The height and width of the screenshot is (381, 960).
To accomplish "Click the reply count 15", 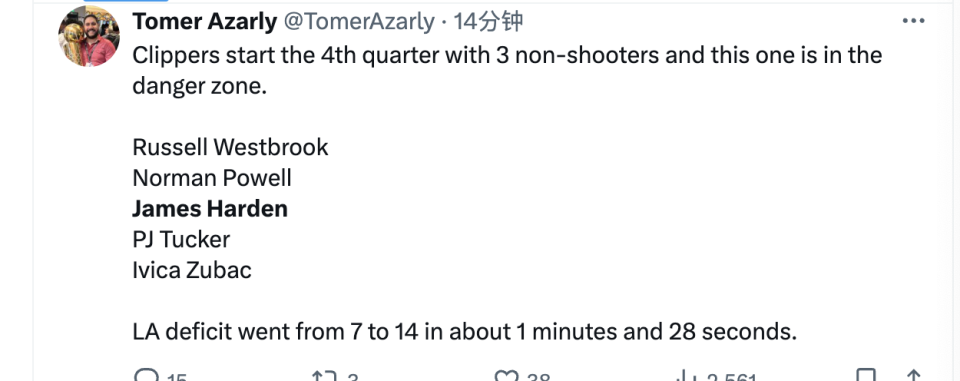I will (176, 377).
